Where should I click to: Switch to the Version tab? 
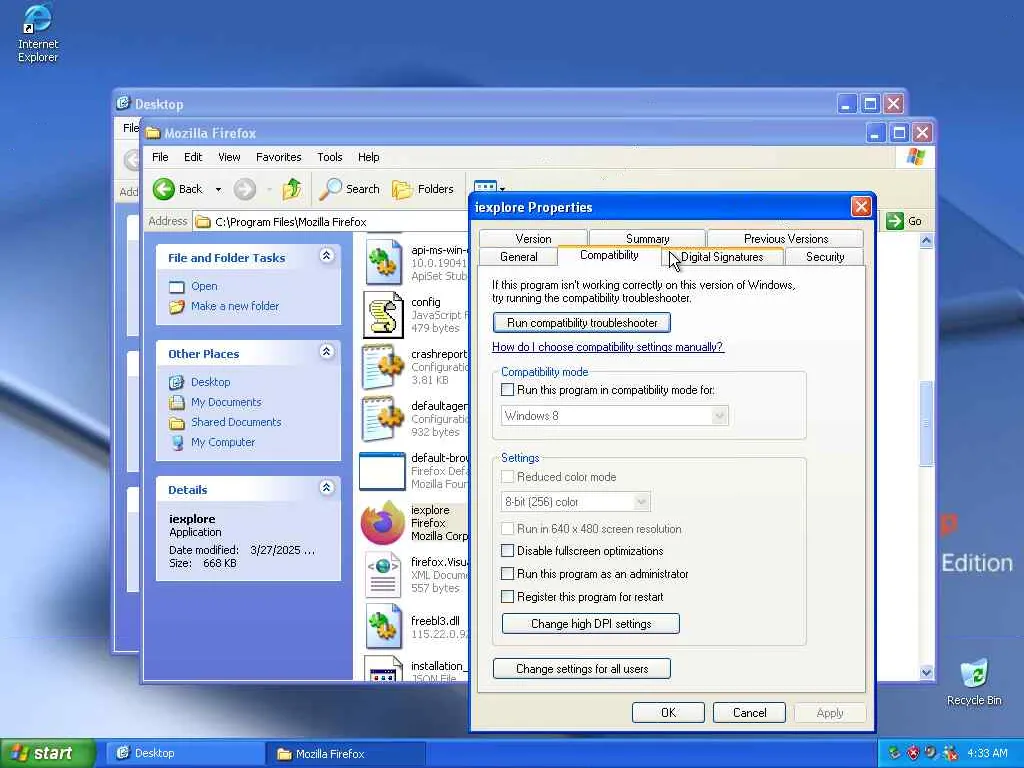[x=533, y=238]
